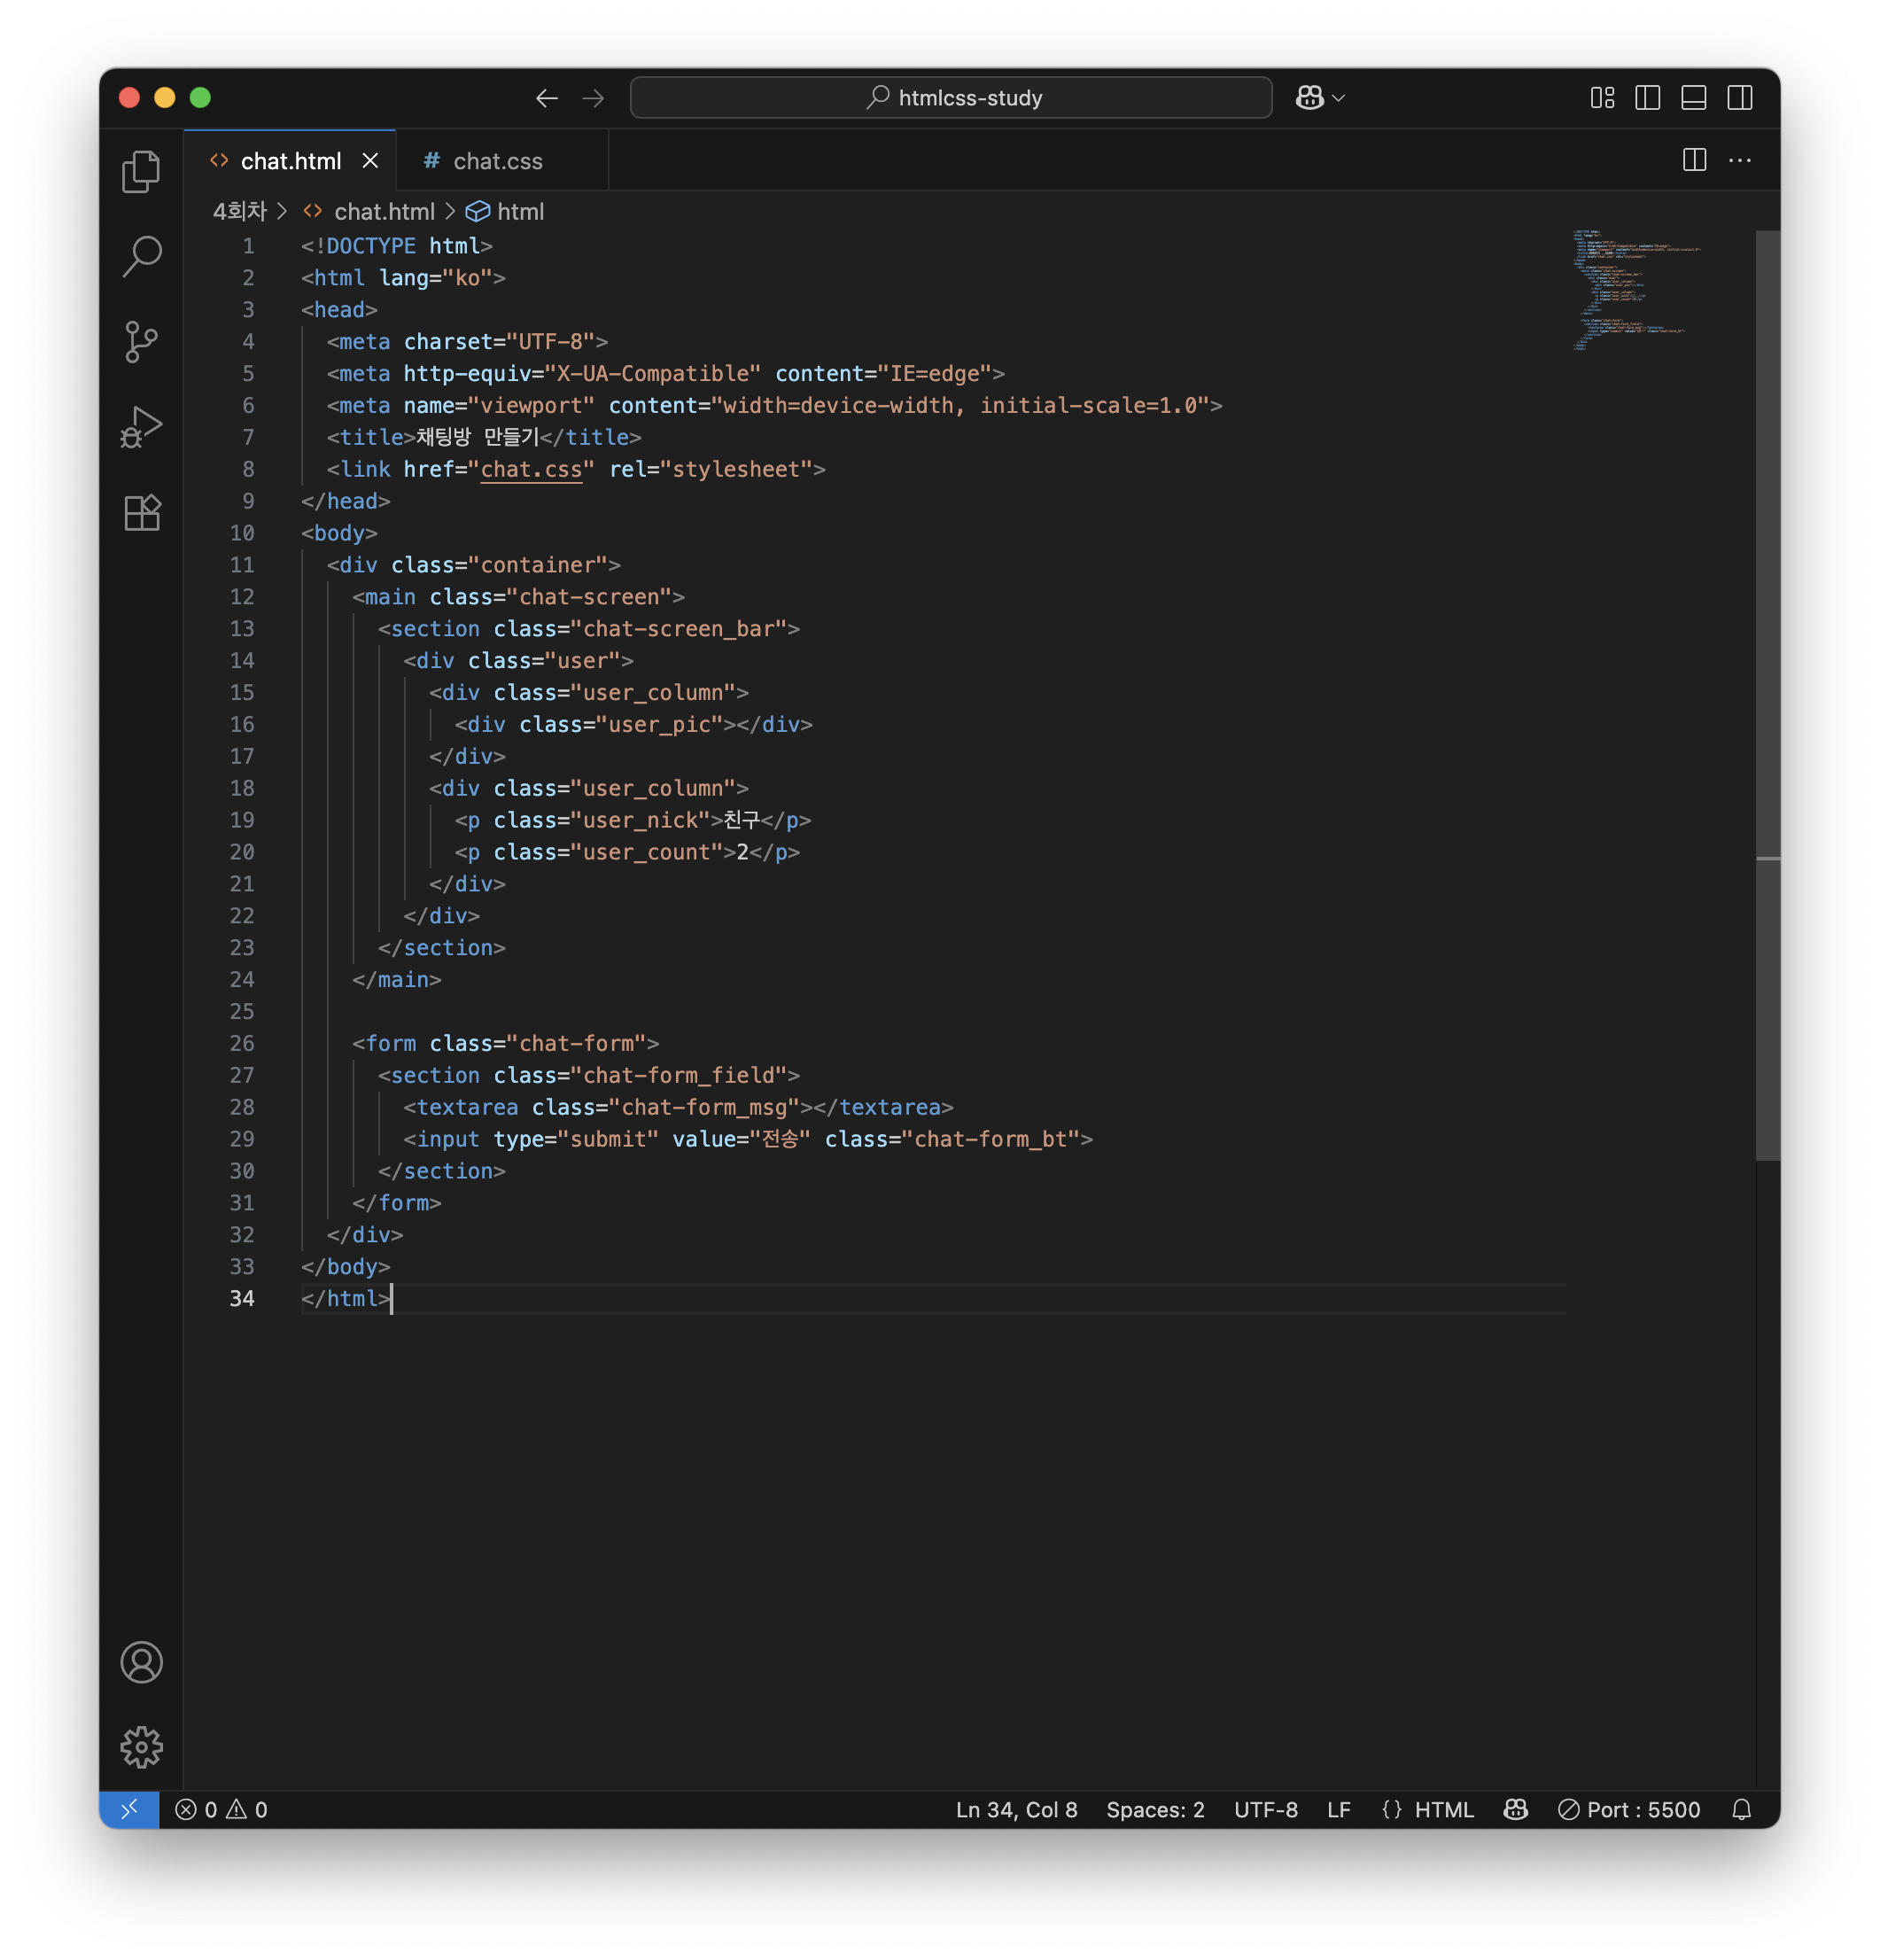Screen dimensions: 1880x1960
Task: Open the Search view icon
Action: tap(141, 257)
